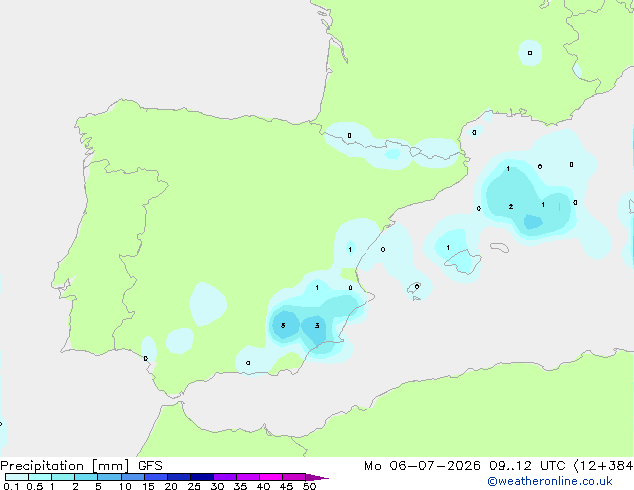Click the 40–45 mm magenta legend swatch

coord(271,477)
